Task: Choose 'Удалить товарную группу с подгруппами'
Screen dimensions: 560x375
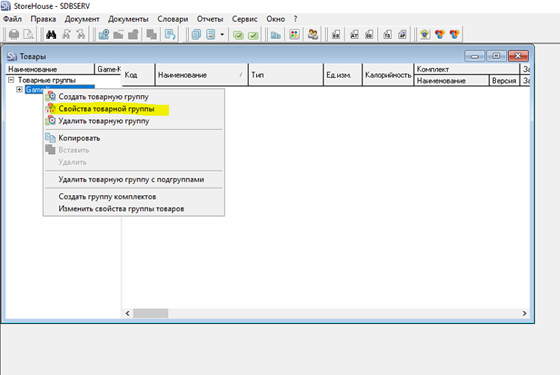Action: pyautogui.click(x=134, y=179)
